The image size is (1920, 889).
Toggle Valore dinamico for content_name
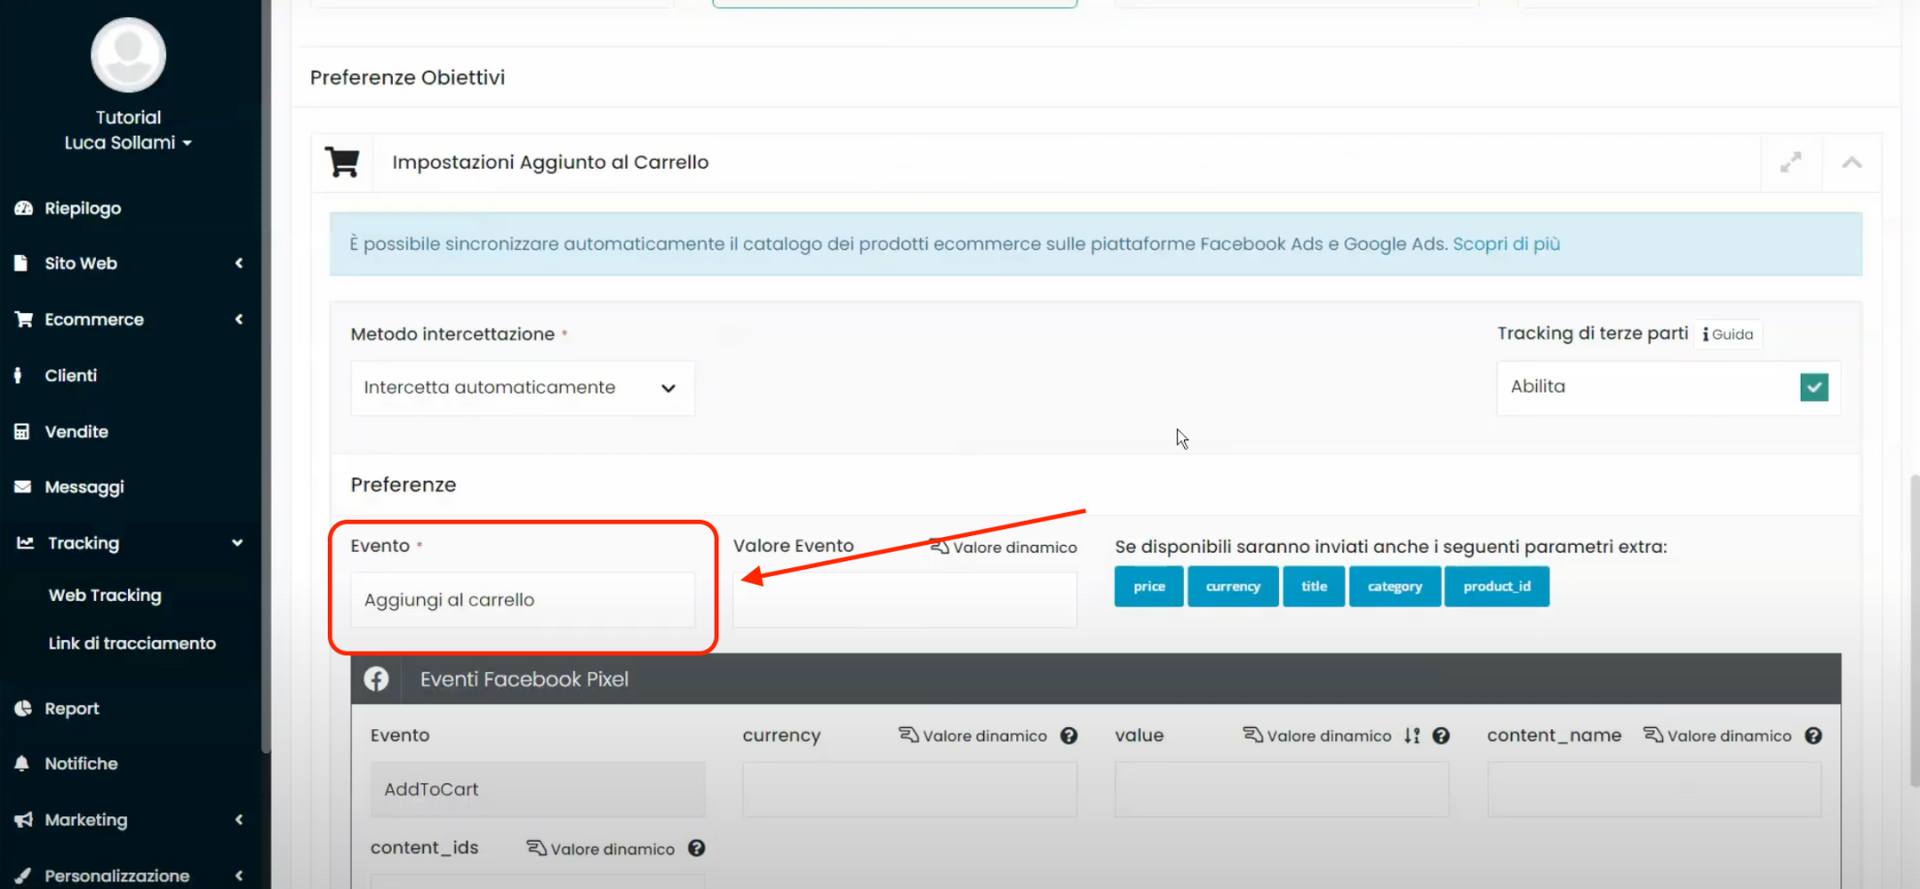1717,736
